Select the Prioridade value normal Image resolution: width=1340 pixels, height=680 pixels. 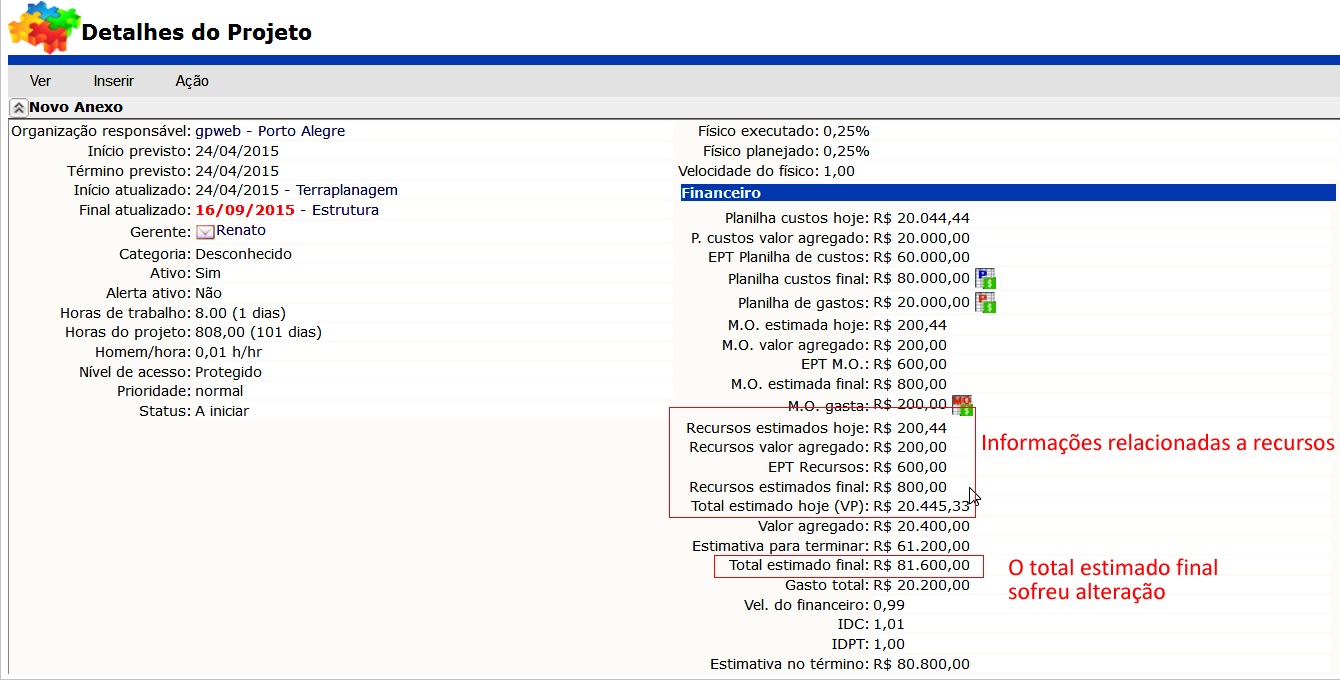[x=219, y=391]
